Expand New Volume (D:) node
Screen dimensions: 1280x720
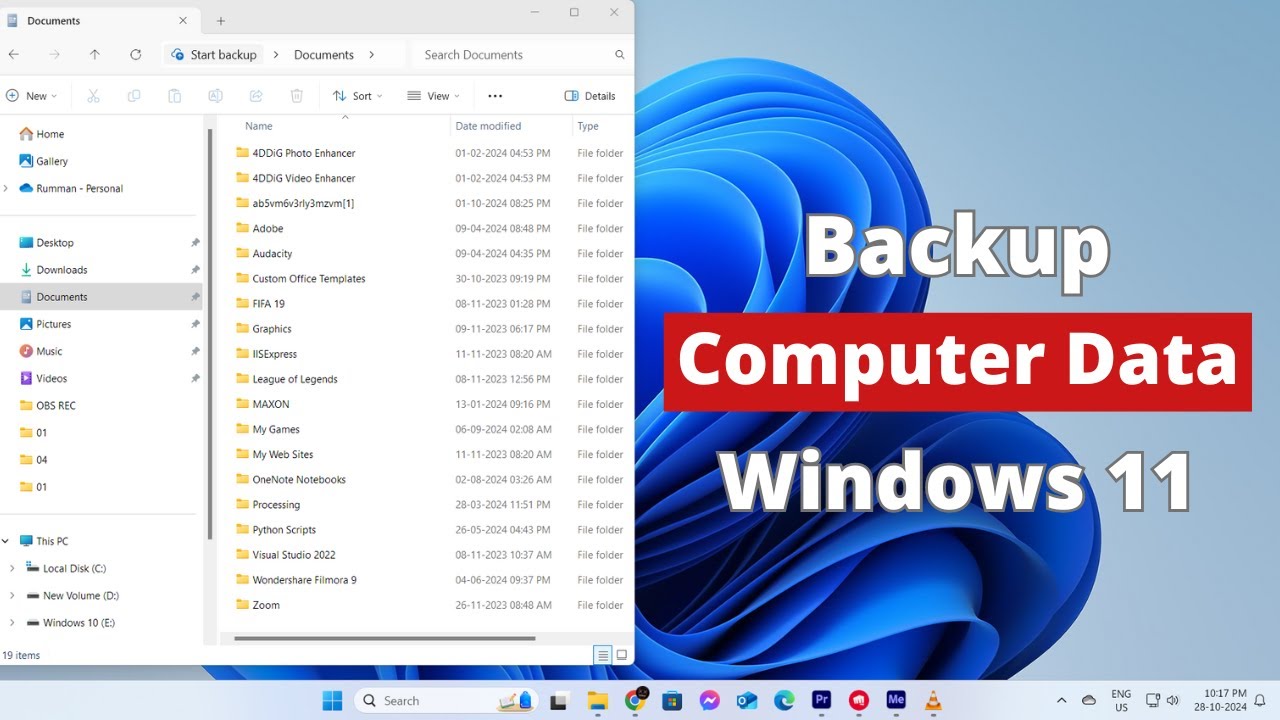click(12, 595)
